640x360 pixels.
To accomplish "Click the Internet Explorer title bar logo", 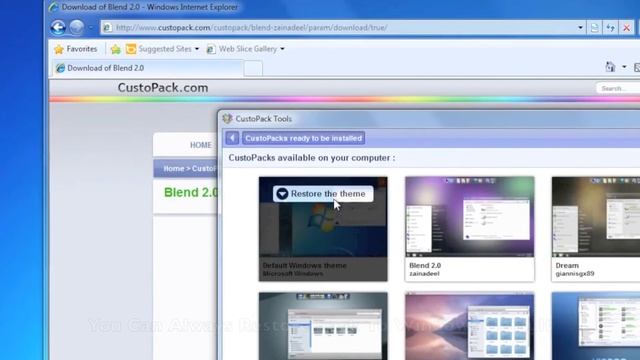I will coord(53,7).
